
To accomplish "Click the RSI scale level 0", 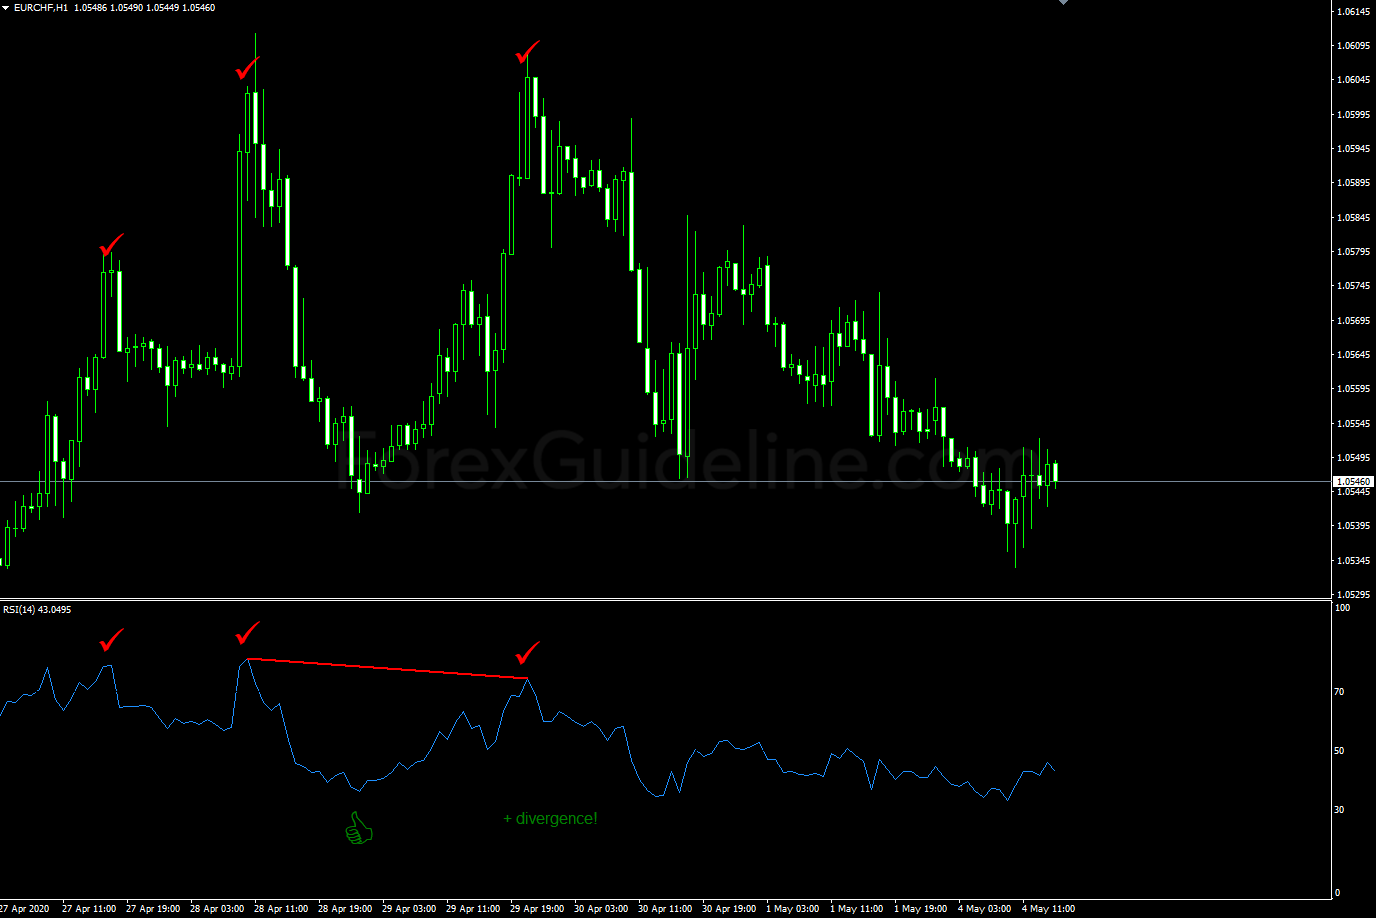I will (x=1338, y=893).
